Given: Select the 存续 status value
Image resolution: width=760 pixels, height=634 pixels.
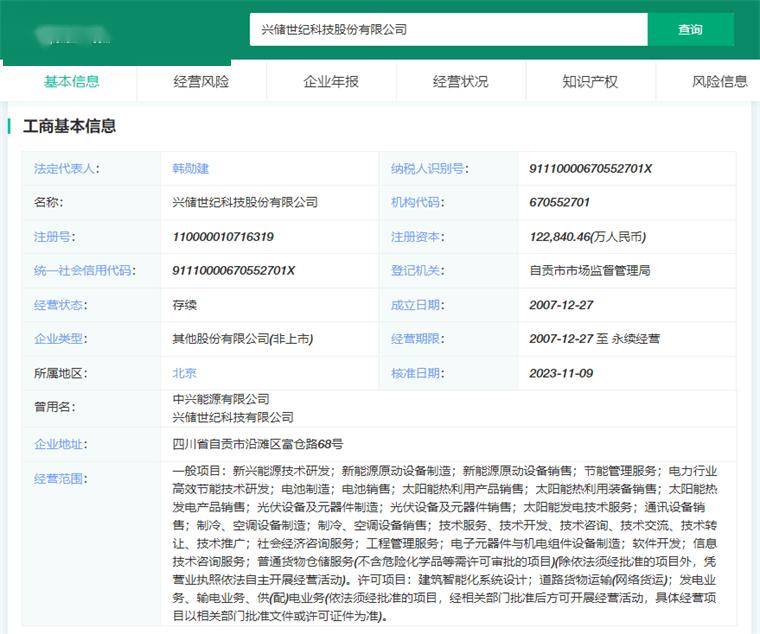Looking at the screenshot, I should [x=185, y=305].
